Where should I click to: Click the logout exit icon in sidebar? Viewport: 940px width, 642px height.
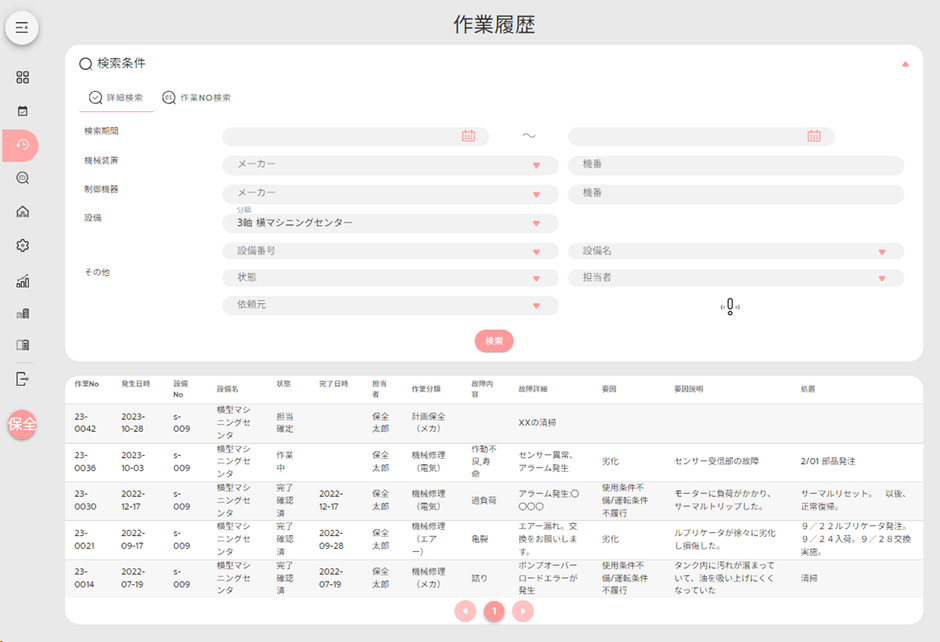22,378
